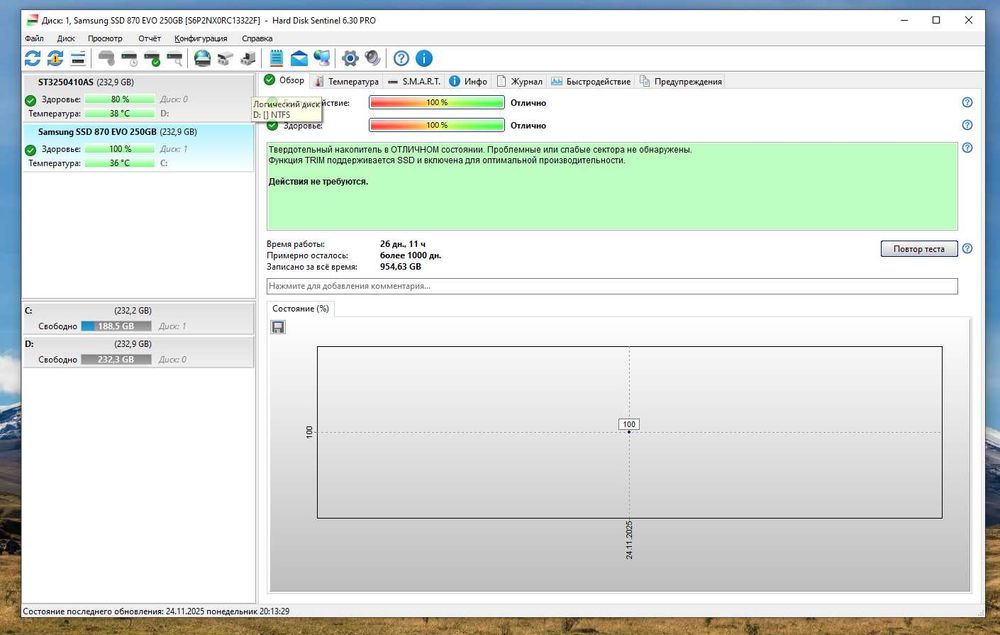Screen dimensions: 1000x635
Task: Click the Повтор теста button
Action: coord(919,249)
